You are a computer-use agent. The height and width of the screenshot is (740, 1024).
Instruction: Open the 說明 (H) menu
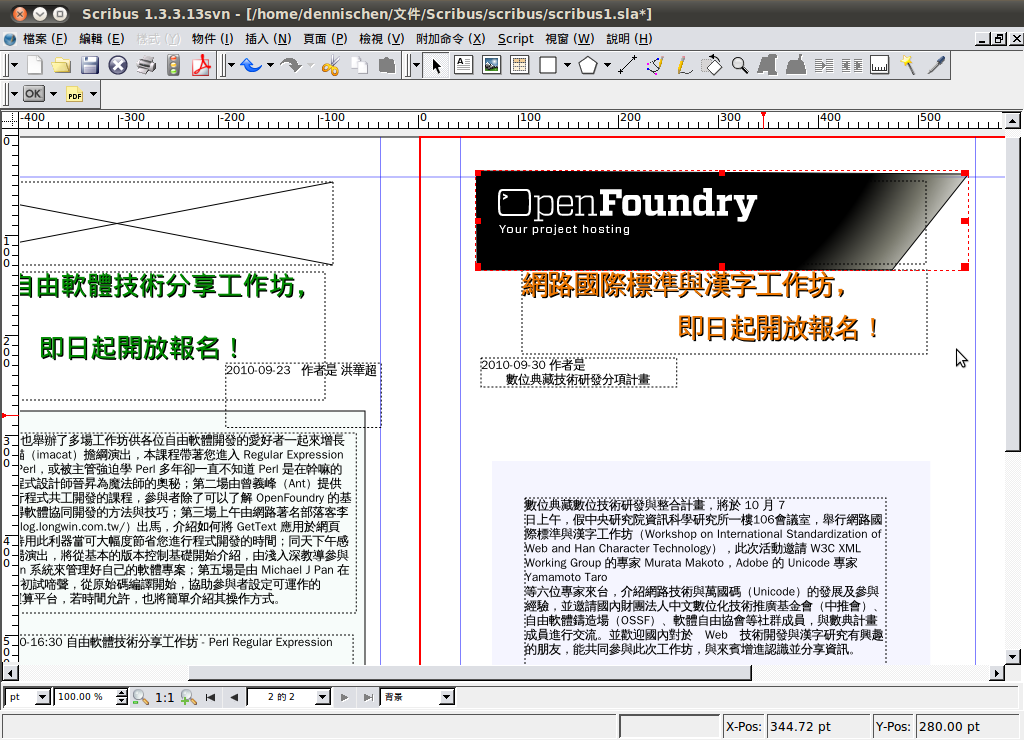pos(629,39)
